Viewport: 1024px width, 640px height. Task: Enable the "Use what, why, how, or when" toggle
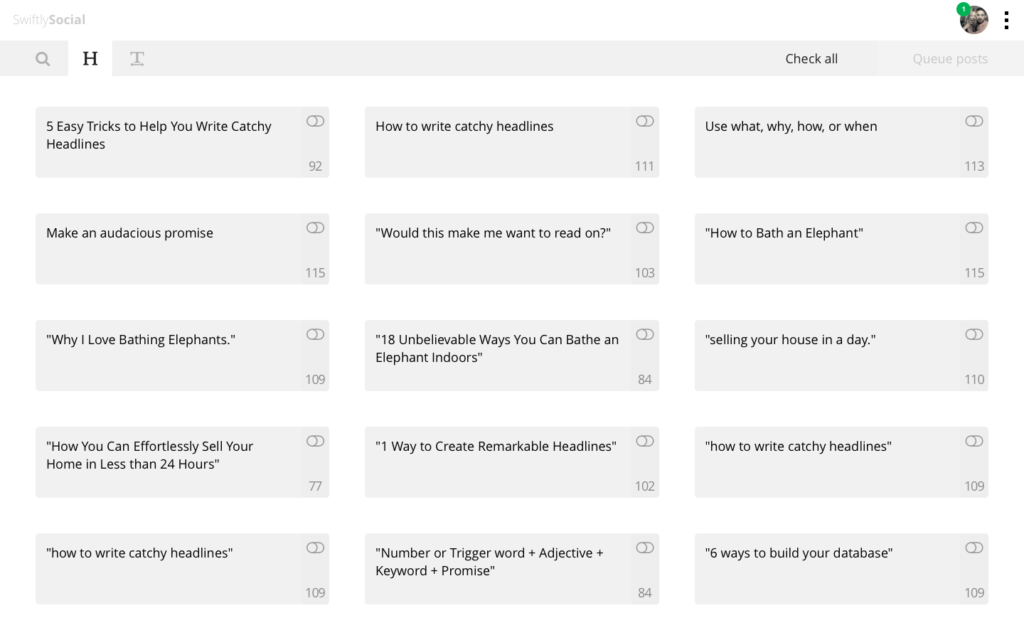tap(974, 121)
